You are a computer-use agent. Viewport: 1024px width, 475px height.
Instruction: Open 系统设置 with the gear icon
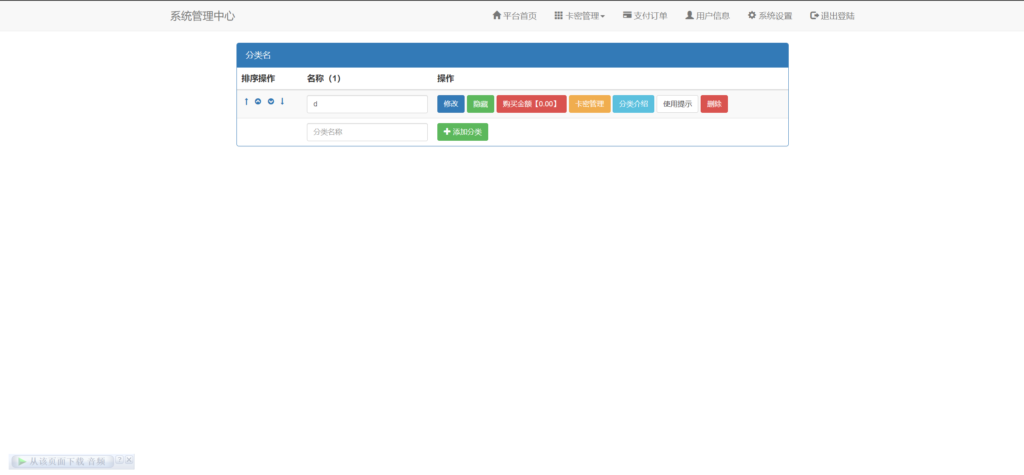point(770,16)
